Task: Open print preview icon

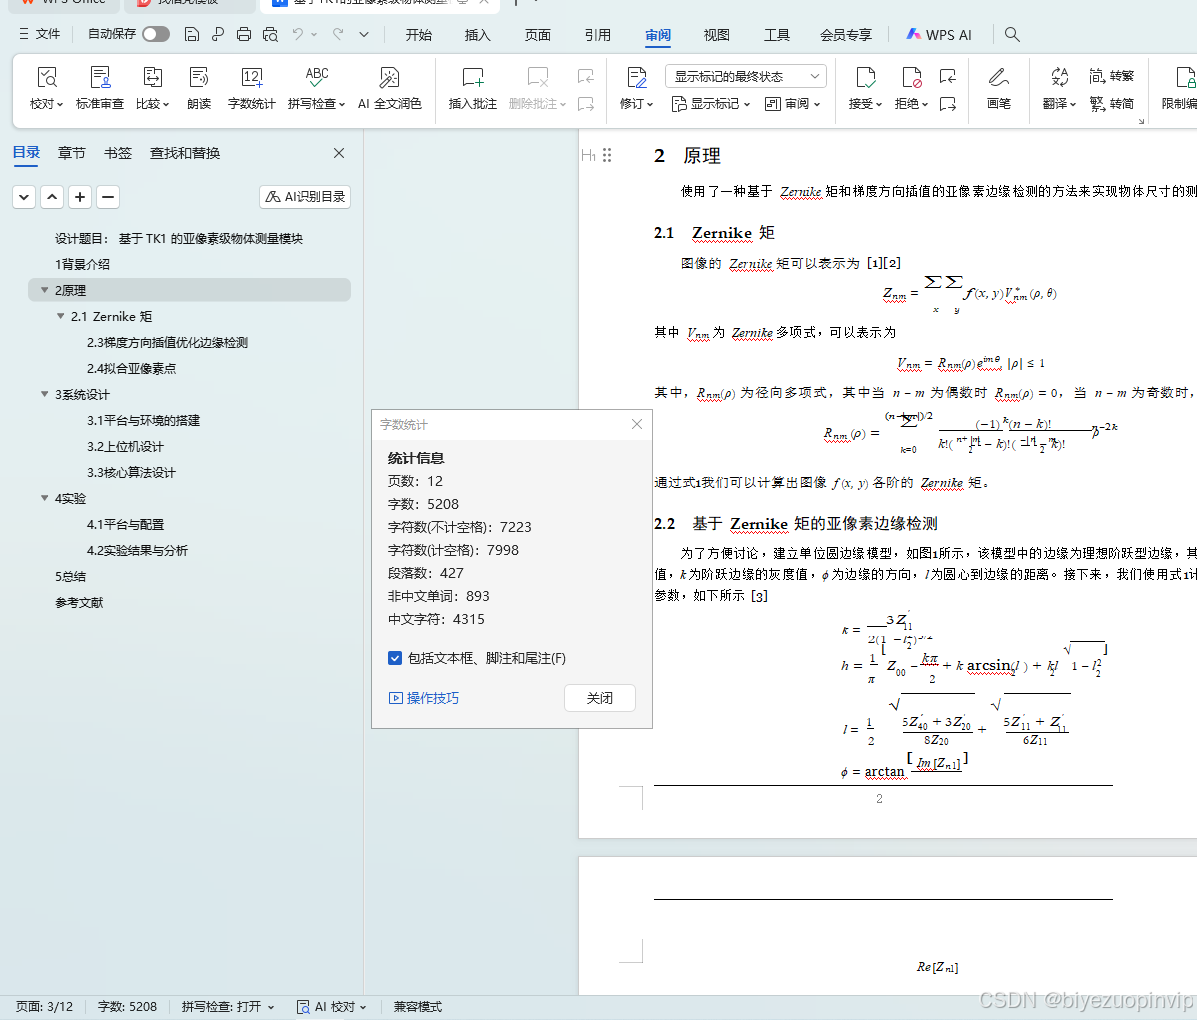Action: [270, 34]
